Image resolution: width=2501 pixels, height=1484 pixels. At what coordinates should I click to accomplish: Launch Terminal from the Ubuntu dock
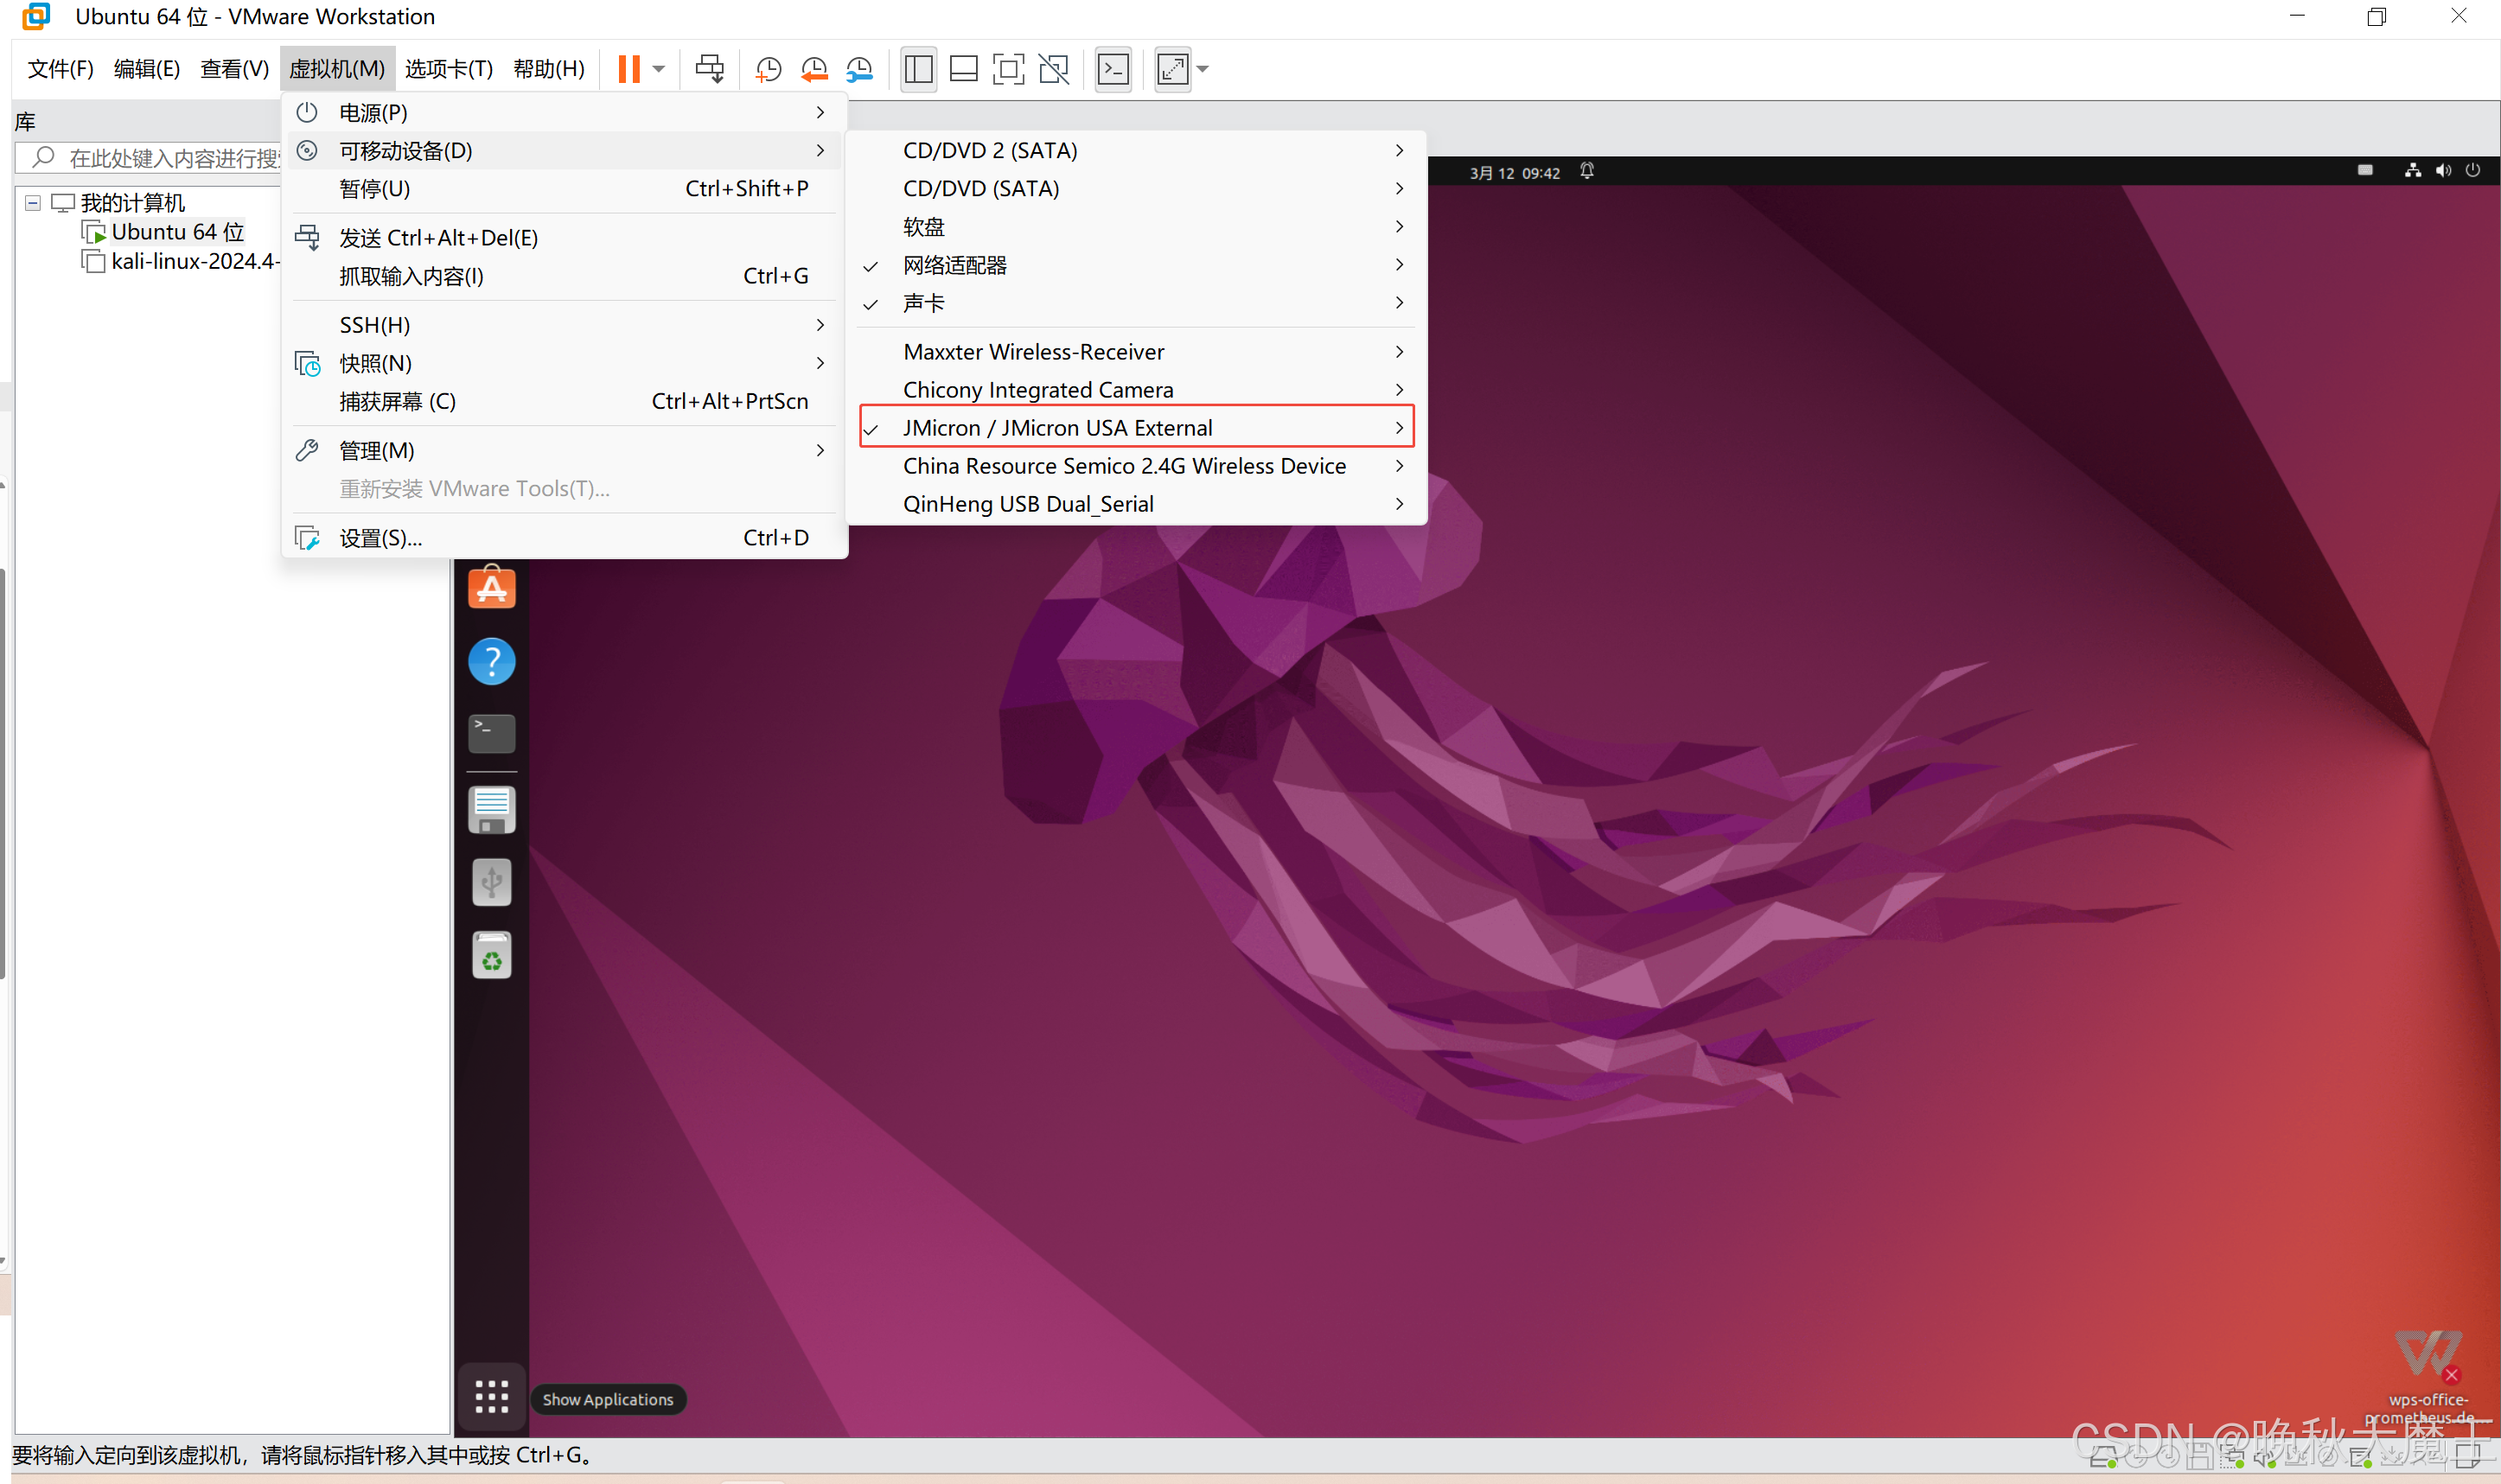tap(491, 733)
